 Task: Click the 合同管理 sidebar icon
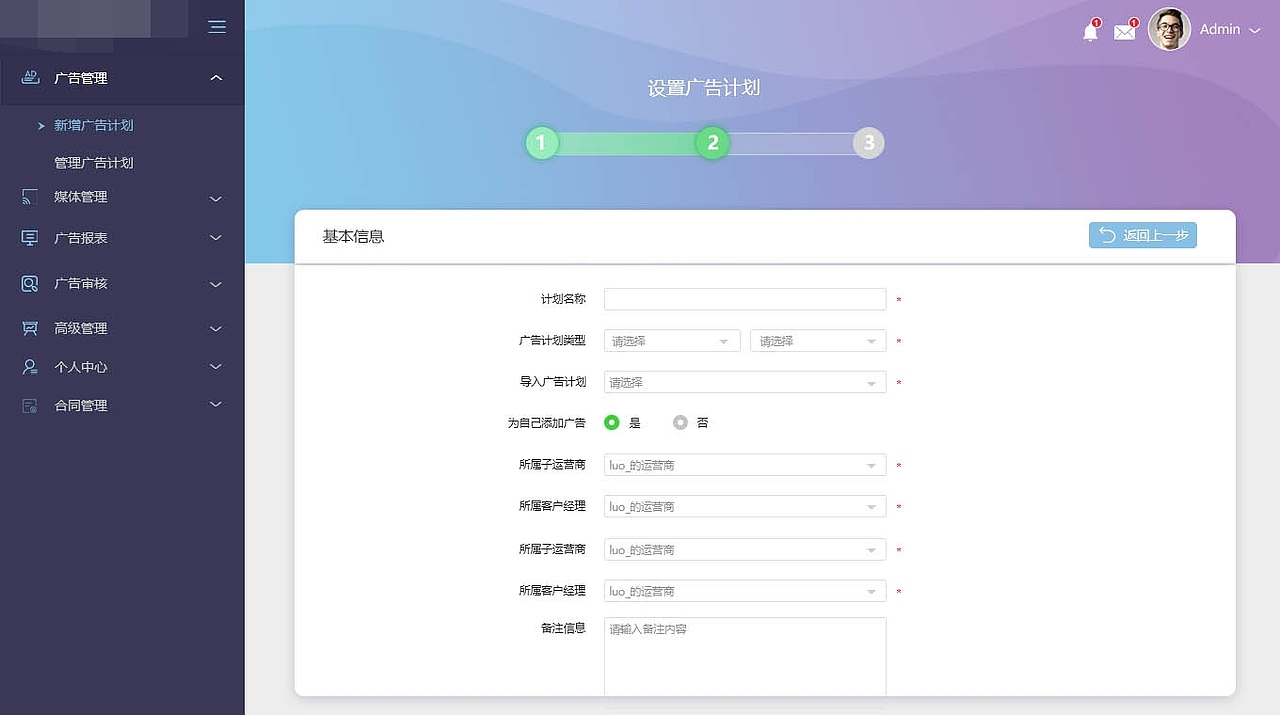coord(30,405)
